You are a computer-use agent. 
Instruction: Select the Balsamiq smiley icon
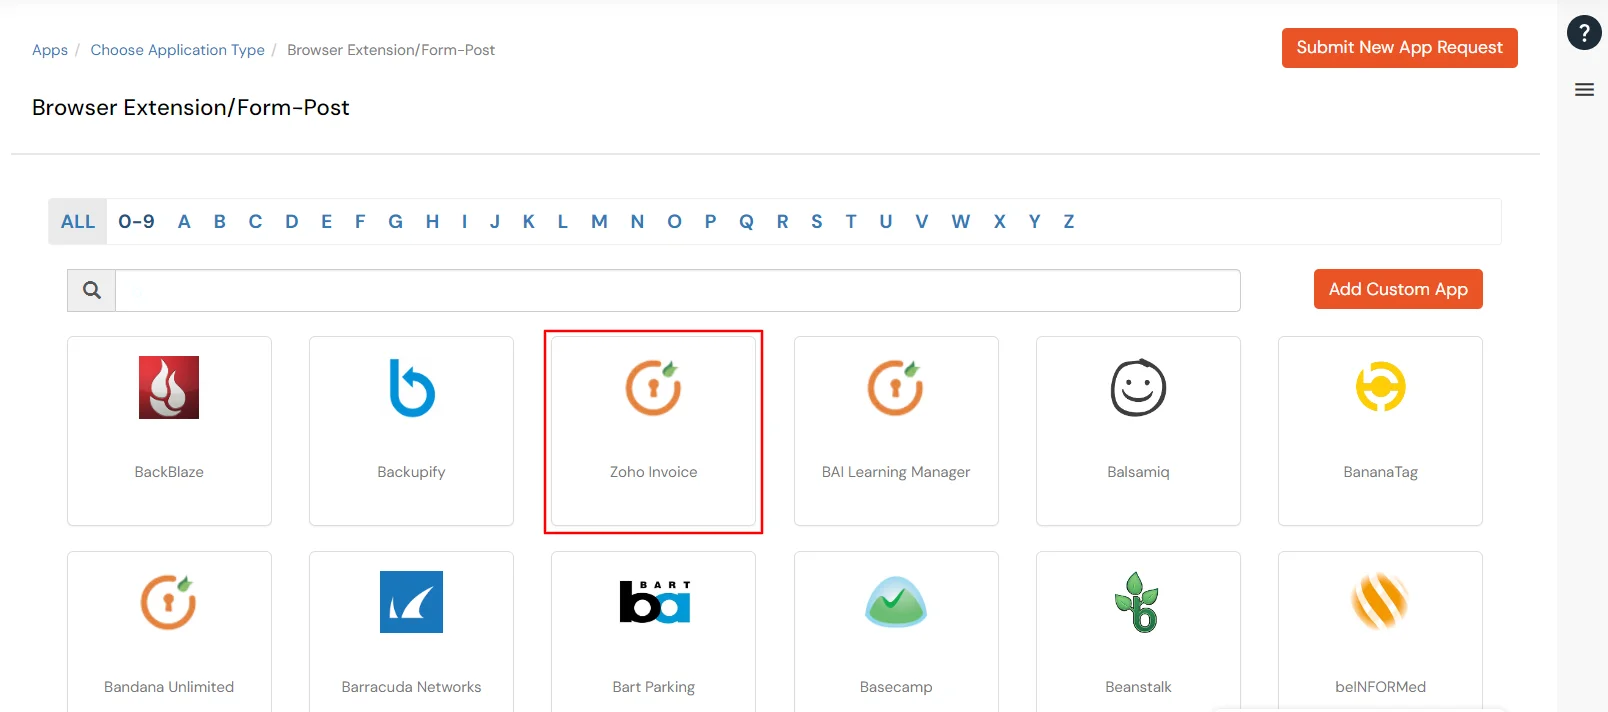(1138, 387)
